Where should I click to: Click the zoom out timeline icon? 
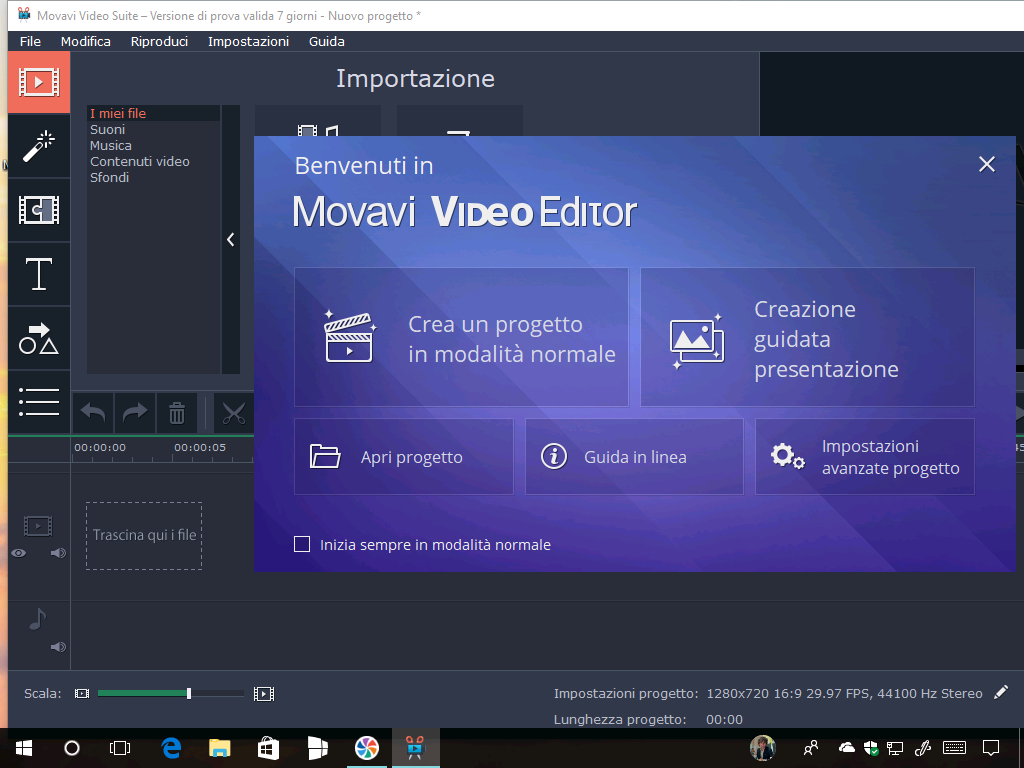pyautogui.click(x=82, y=694)
